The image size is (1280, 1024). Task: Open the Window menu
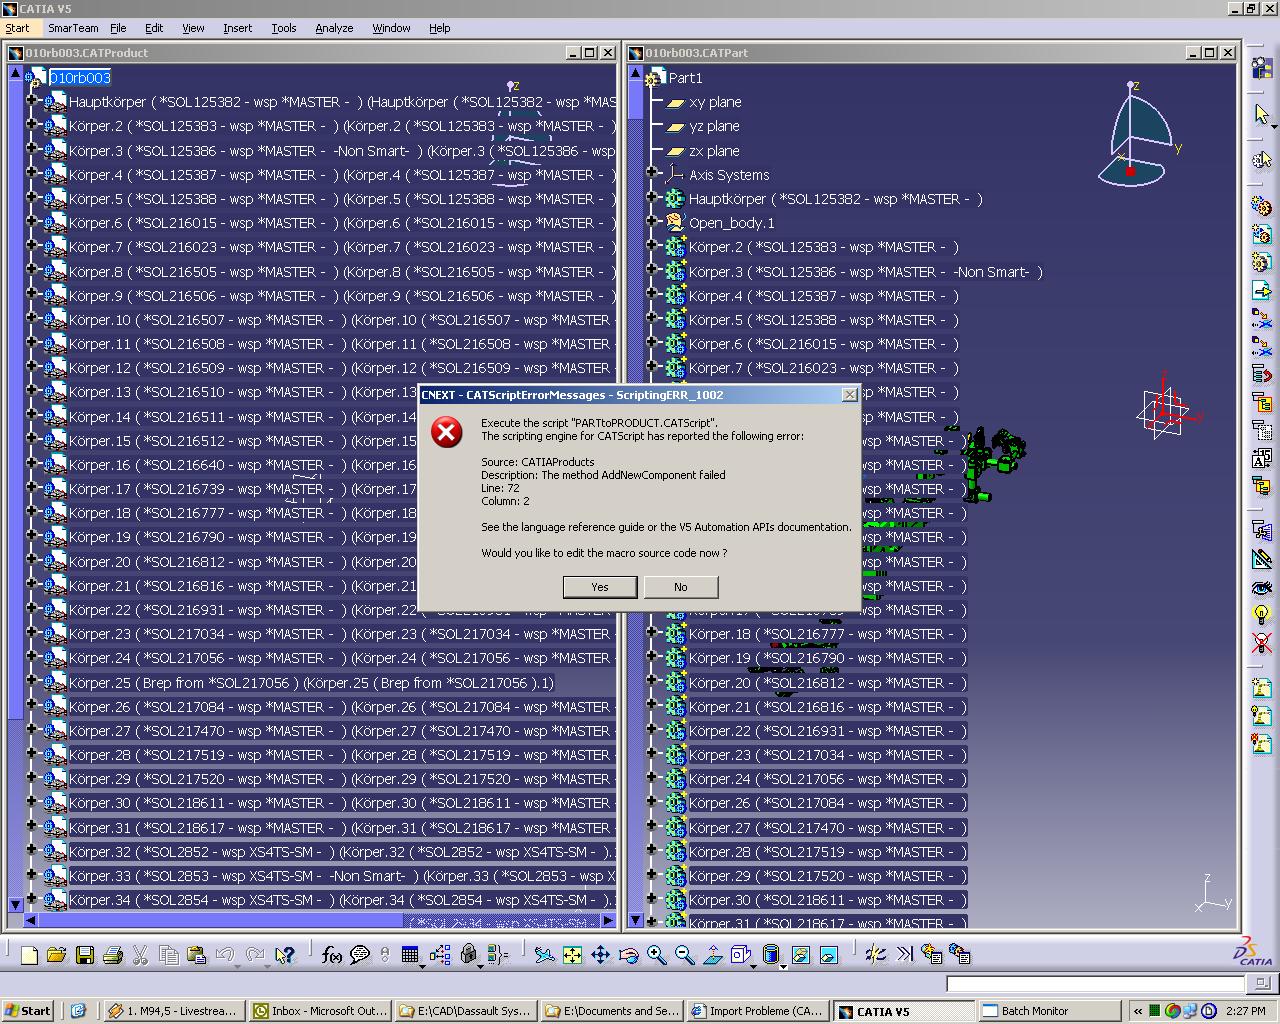[x=391, y=28]
